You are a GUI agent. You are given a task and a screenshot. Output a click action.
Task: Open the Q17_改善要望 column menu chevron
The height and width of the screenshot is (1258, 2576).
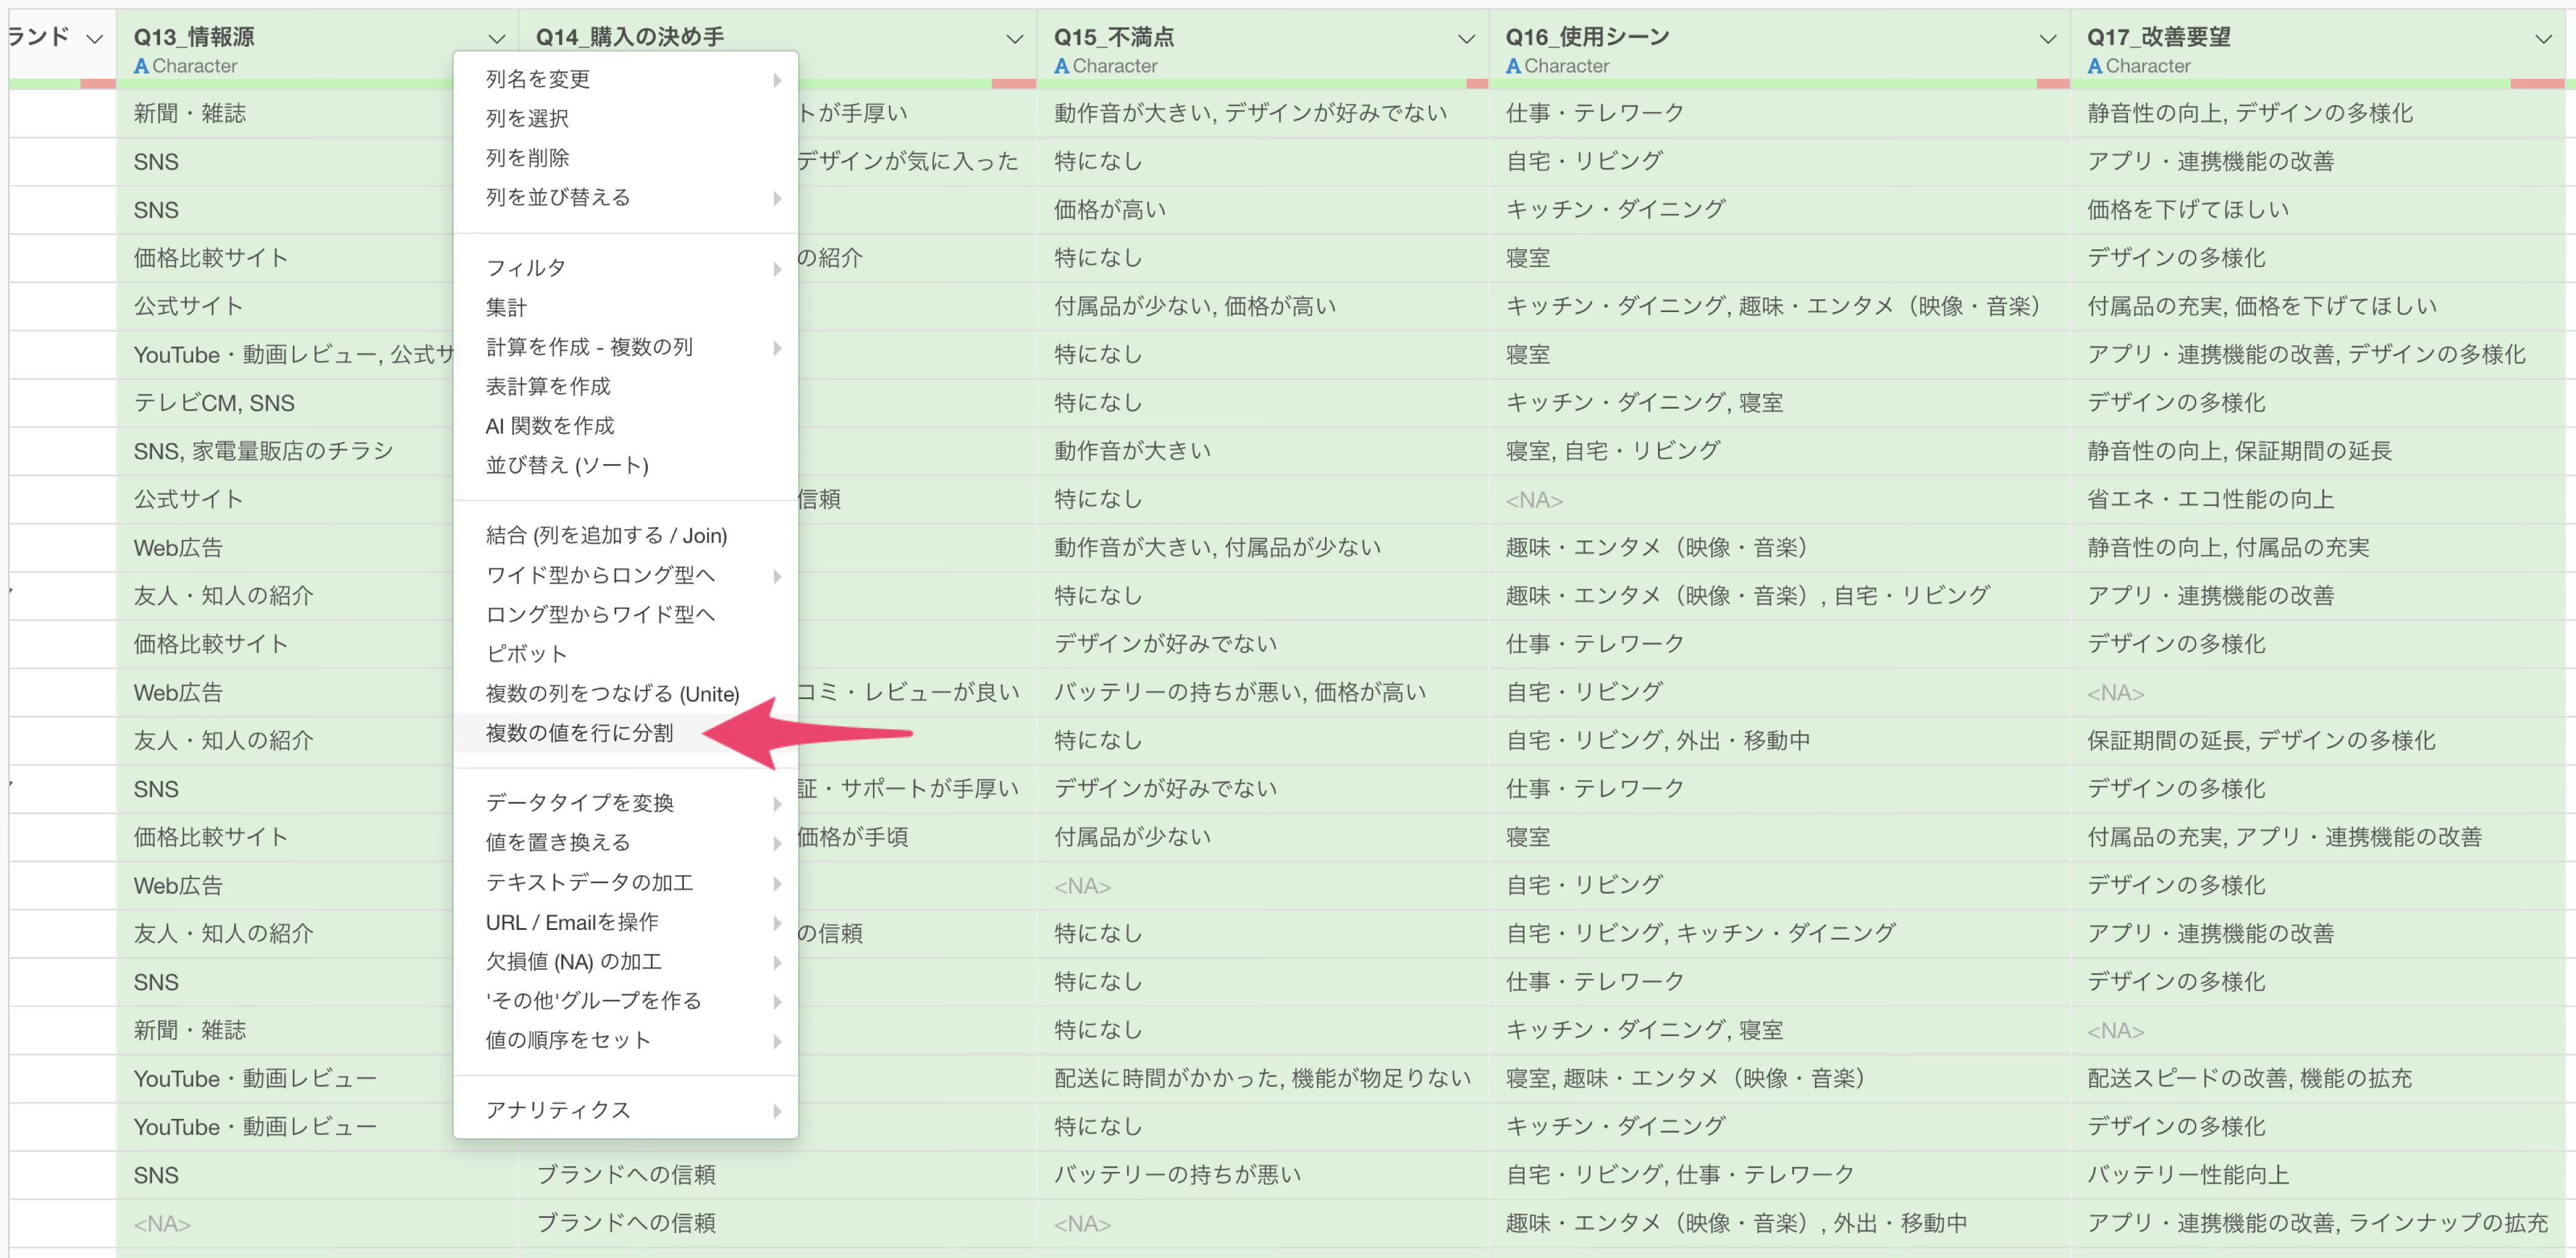2543,38
